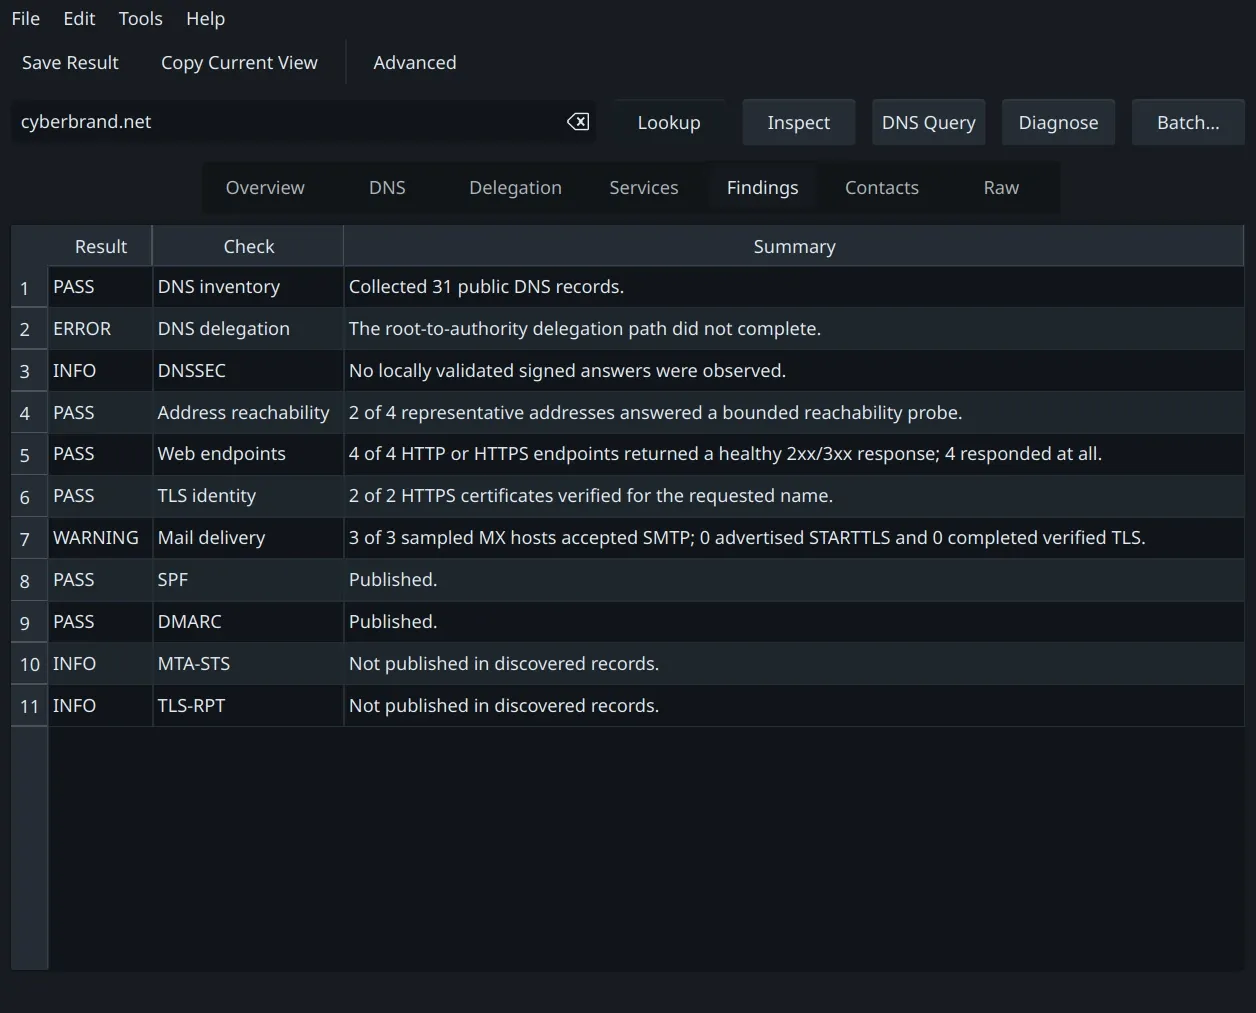Open the Help menu

click(x=205, y=19)
